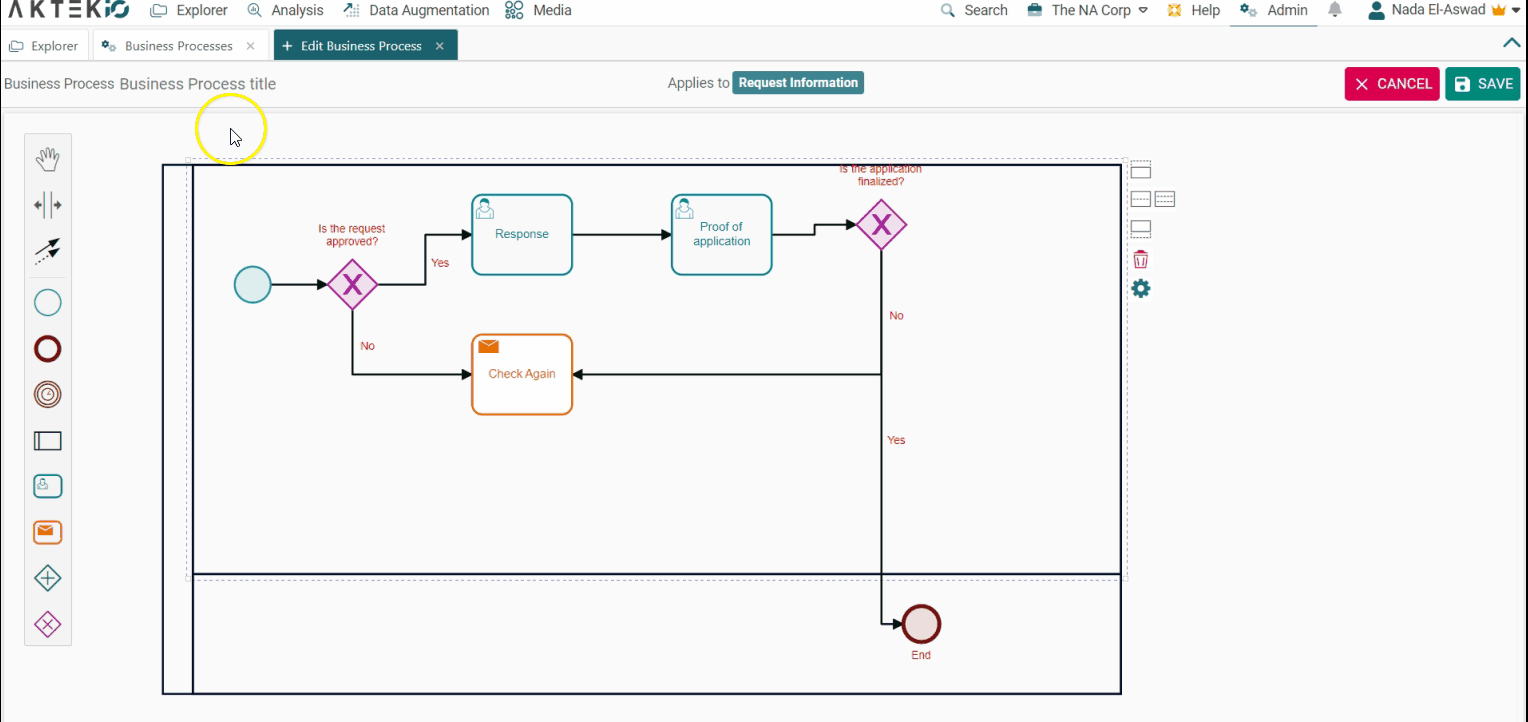Cancel editing the business process
Screen dimensions: 1528x722
pyautogui.click(x=1391, y=84)
